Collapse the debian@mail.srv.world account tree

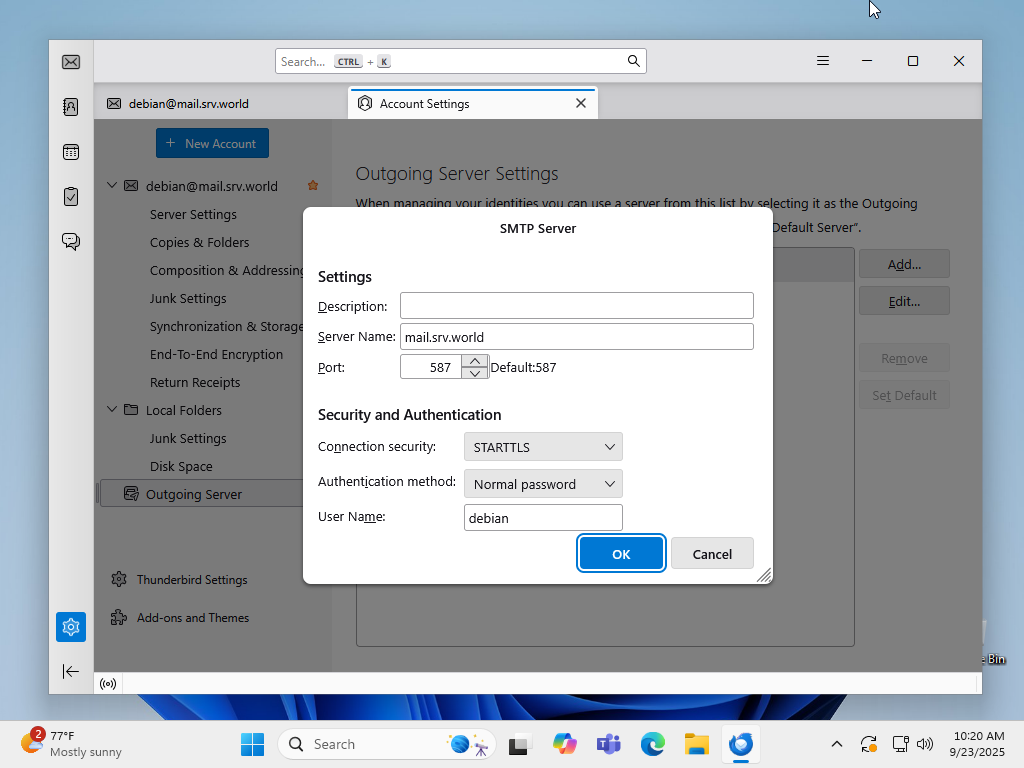click(112, 185)
